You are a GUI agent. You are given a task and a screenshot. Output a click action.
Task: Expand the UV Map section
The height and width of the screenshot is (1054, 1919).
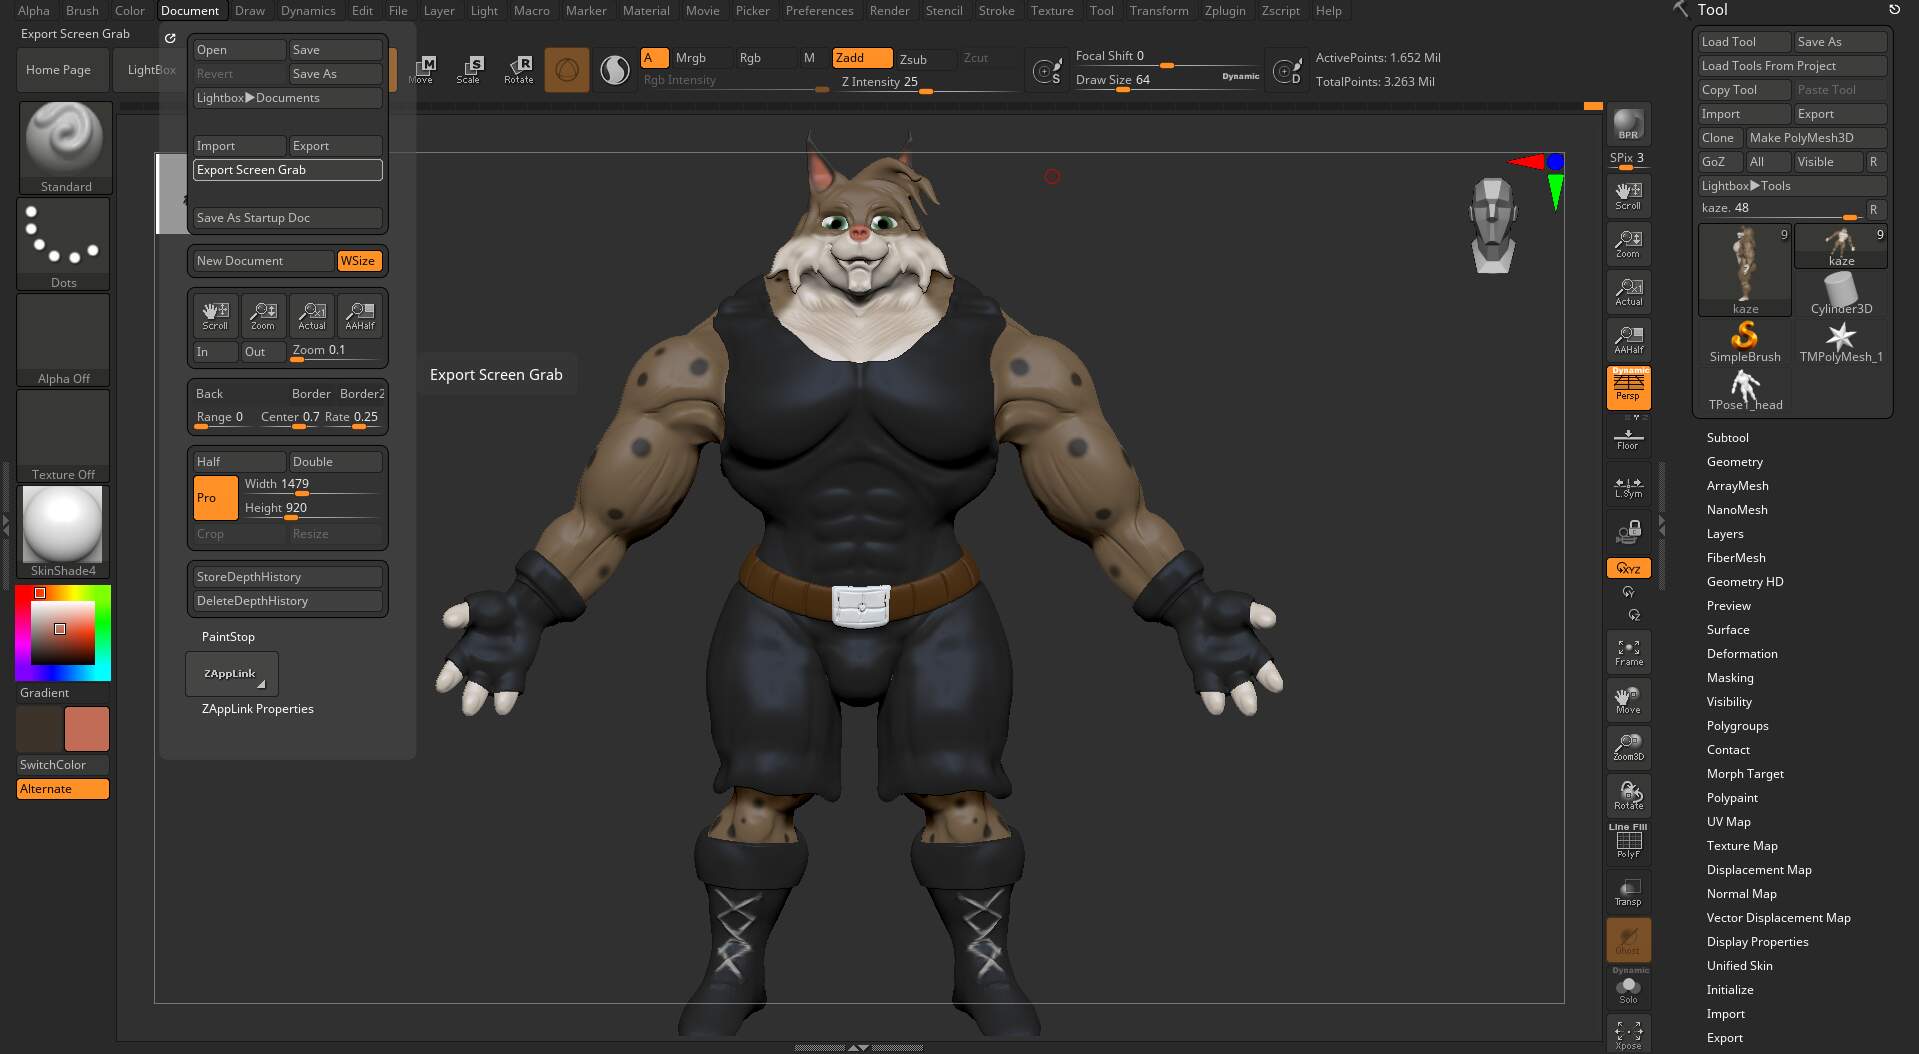coord(1728,822)
